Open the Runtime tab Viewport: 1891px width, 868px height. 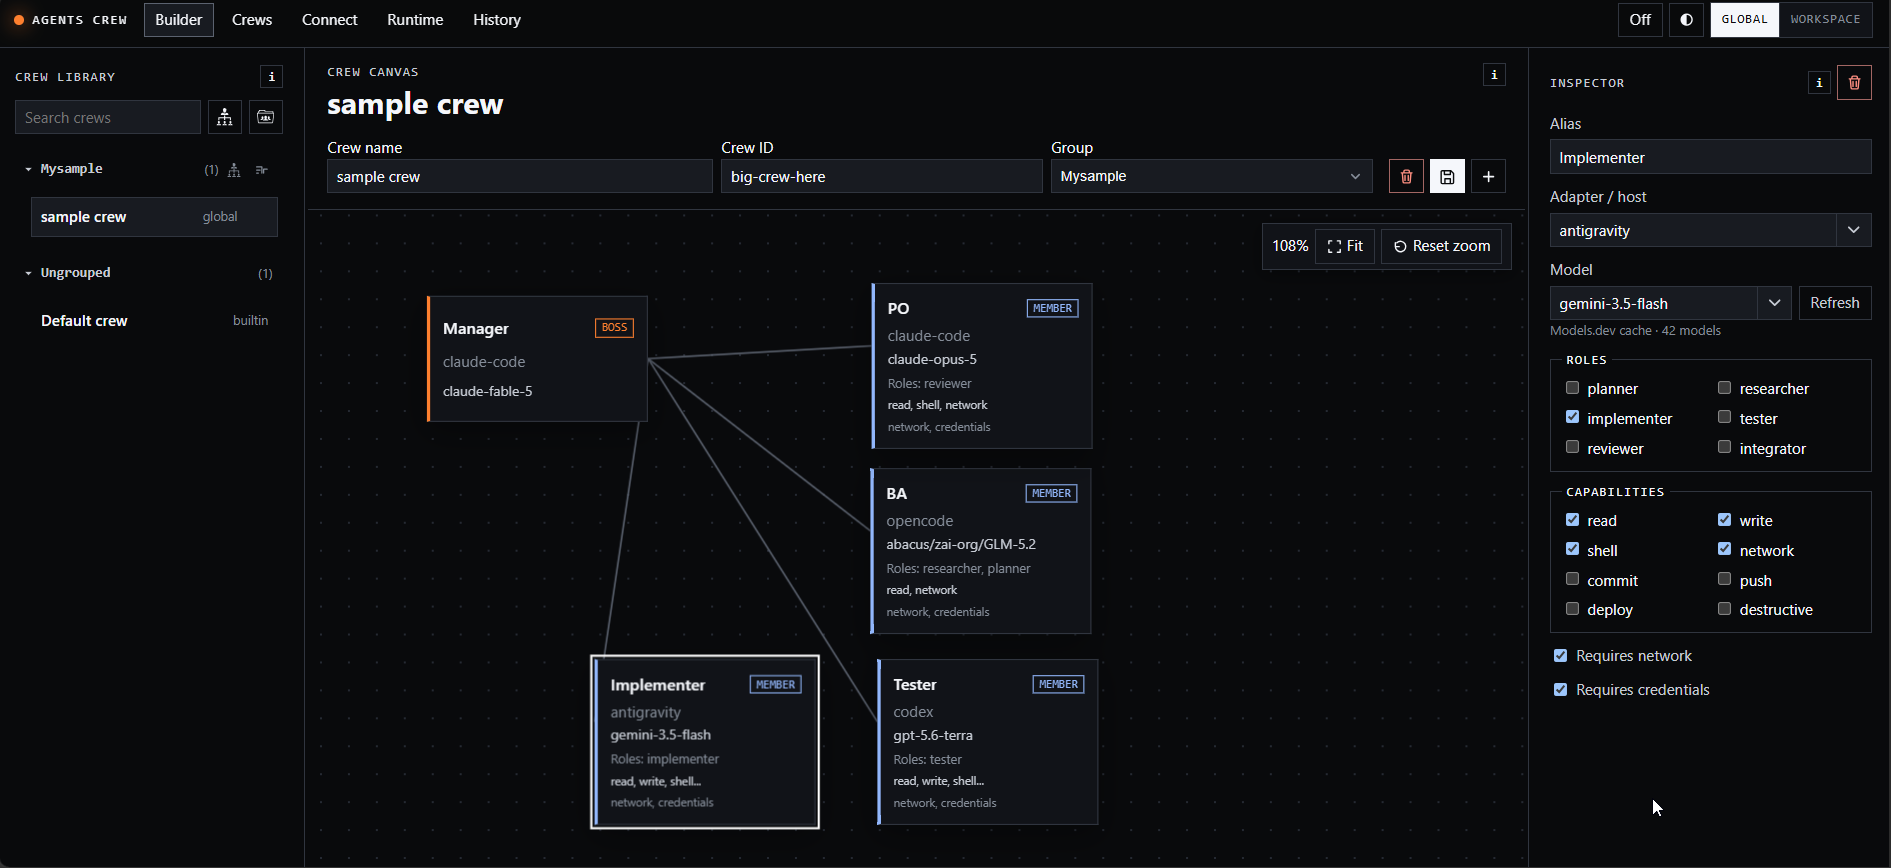click(415, 20)
